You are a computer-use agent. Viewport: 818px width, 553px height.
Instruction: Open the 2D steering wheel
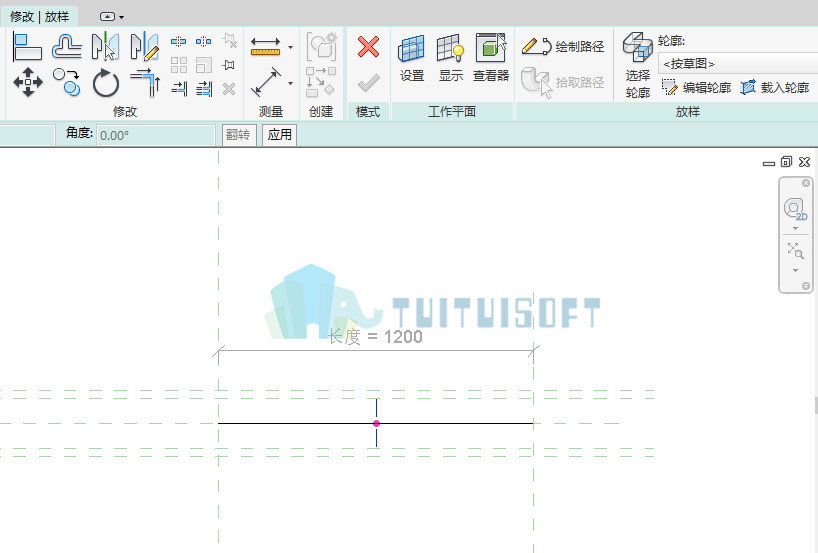pos(795,209)
